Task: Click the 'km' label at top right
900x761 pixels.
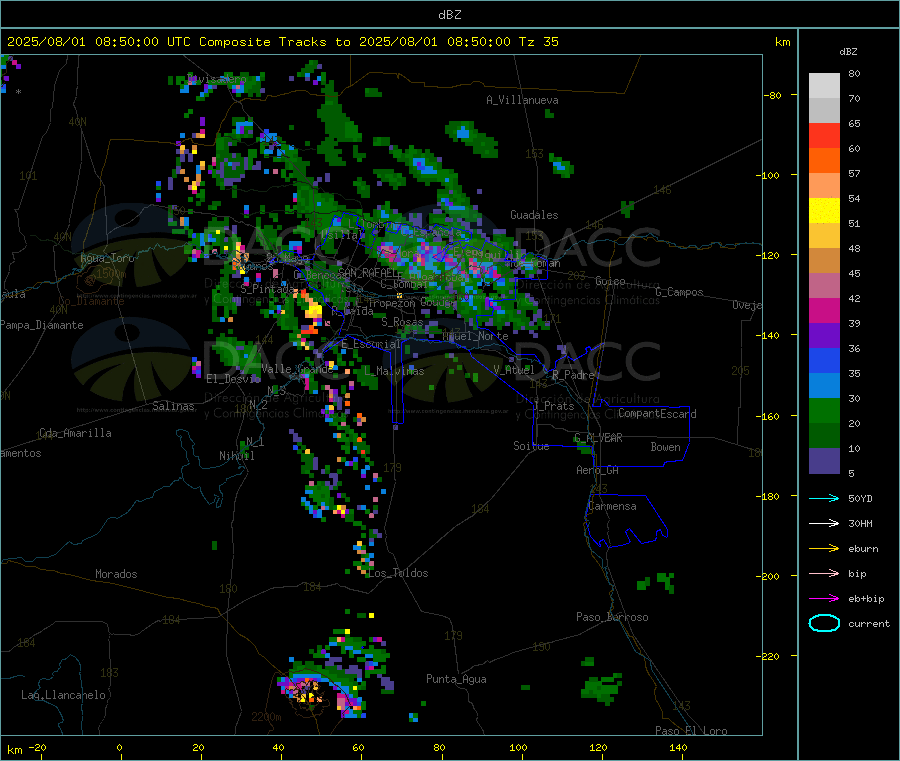Action: pos(782,42)
